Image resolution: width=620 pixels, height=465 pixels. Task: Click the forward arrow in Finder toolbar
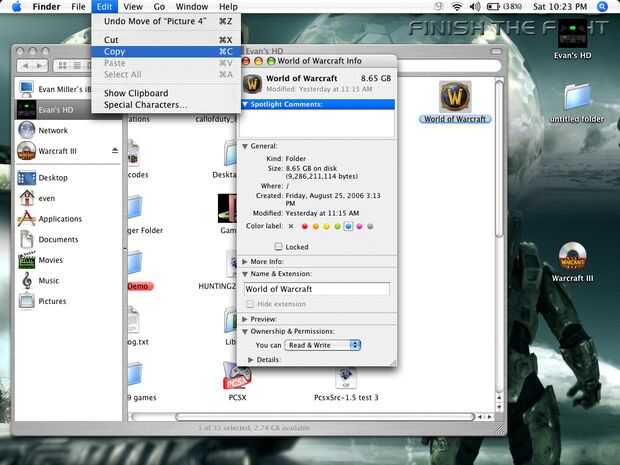click(x=40, y=65)
